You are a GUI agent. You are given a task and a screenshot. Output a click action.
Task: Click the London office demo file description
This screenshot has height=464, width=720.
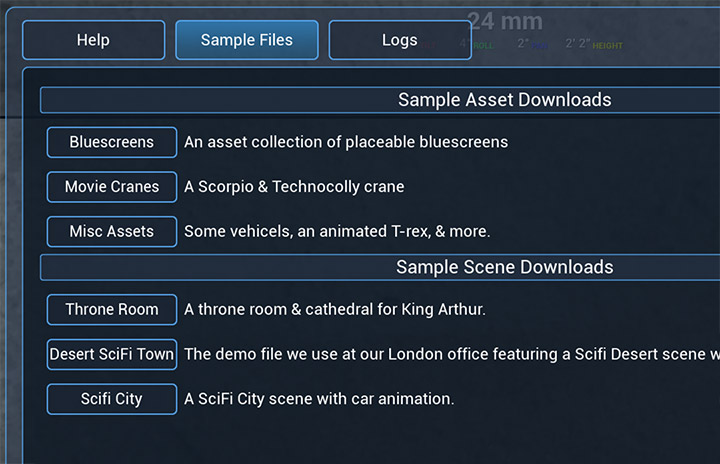point(450,354)
